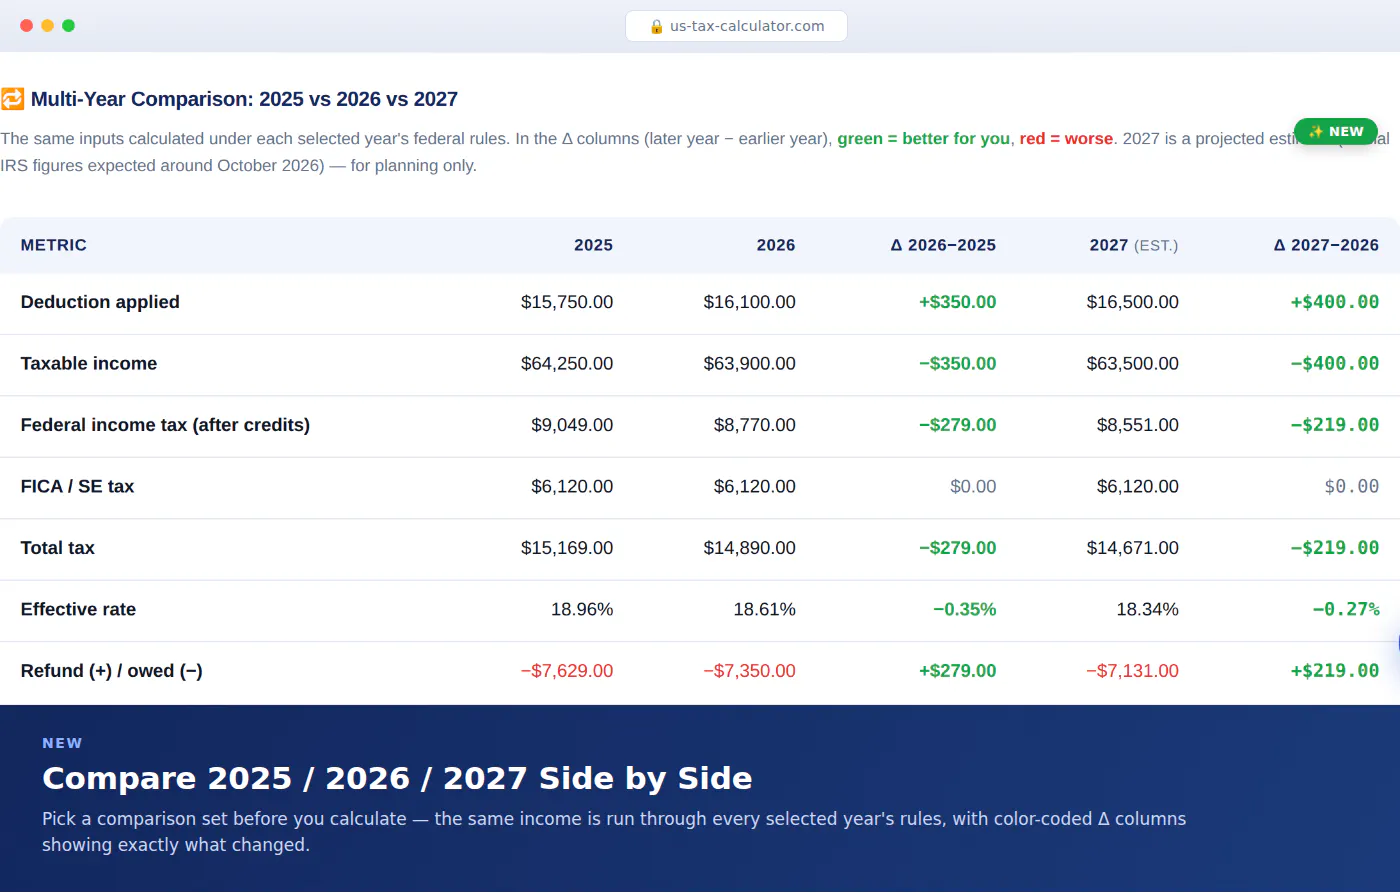Click the repeat icon beside Multi-Year Comparison
1400x893 pixels.
pos(12,99)
